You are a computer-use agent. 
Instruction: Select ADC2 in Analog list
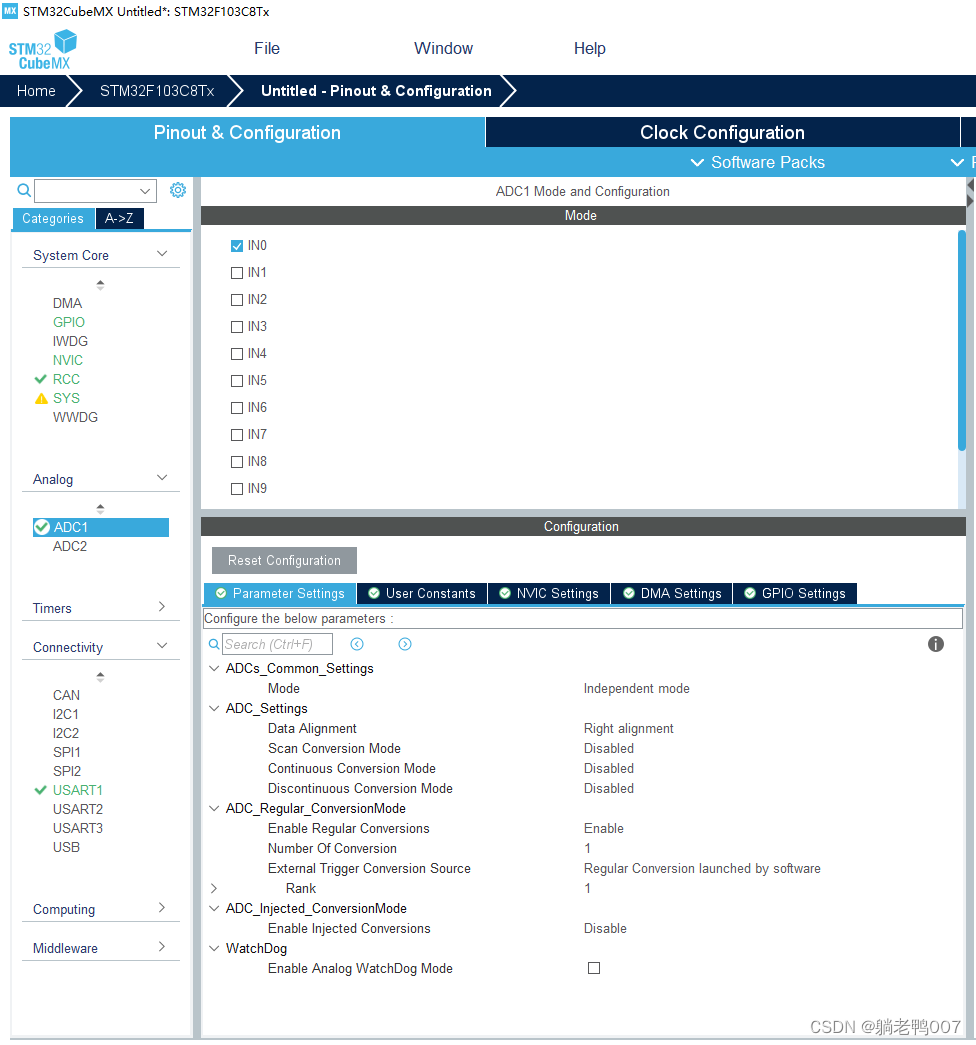(70, 546)
